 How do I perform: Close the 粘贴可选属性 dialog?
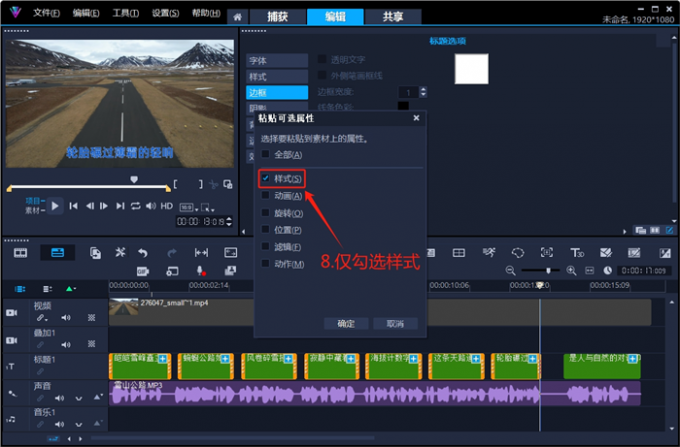coord(416,118)
